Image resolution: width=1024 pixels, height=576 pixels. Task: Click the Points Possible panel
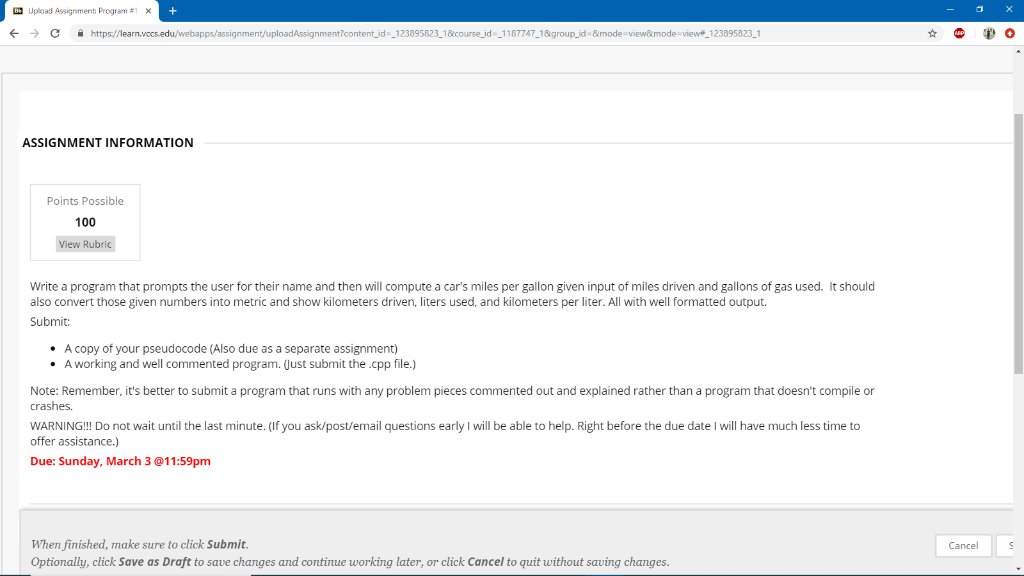point(85,221)
